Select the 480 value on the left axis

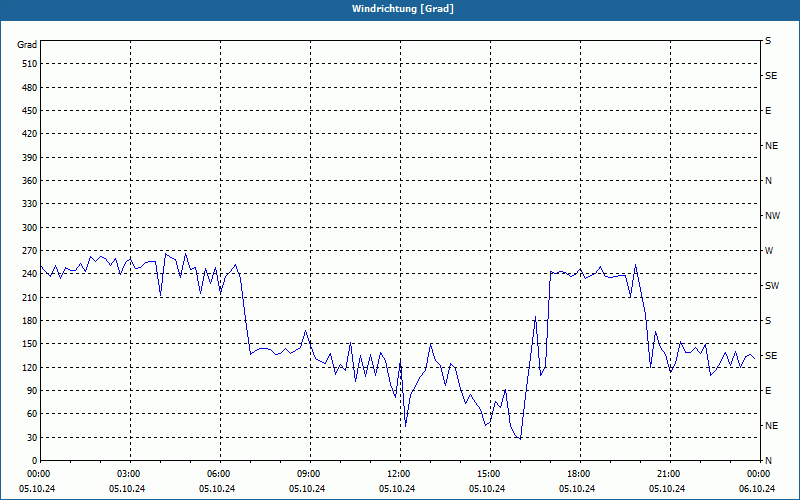[x=30, y=88]
